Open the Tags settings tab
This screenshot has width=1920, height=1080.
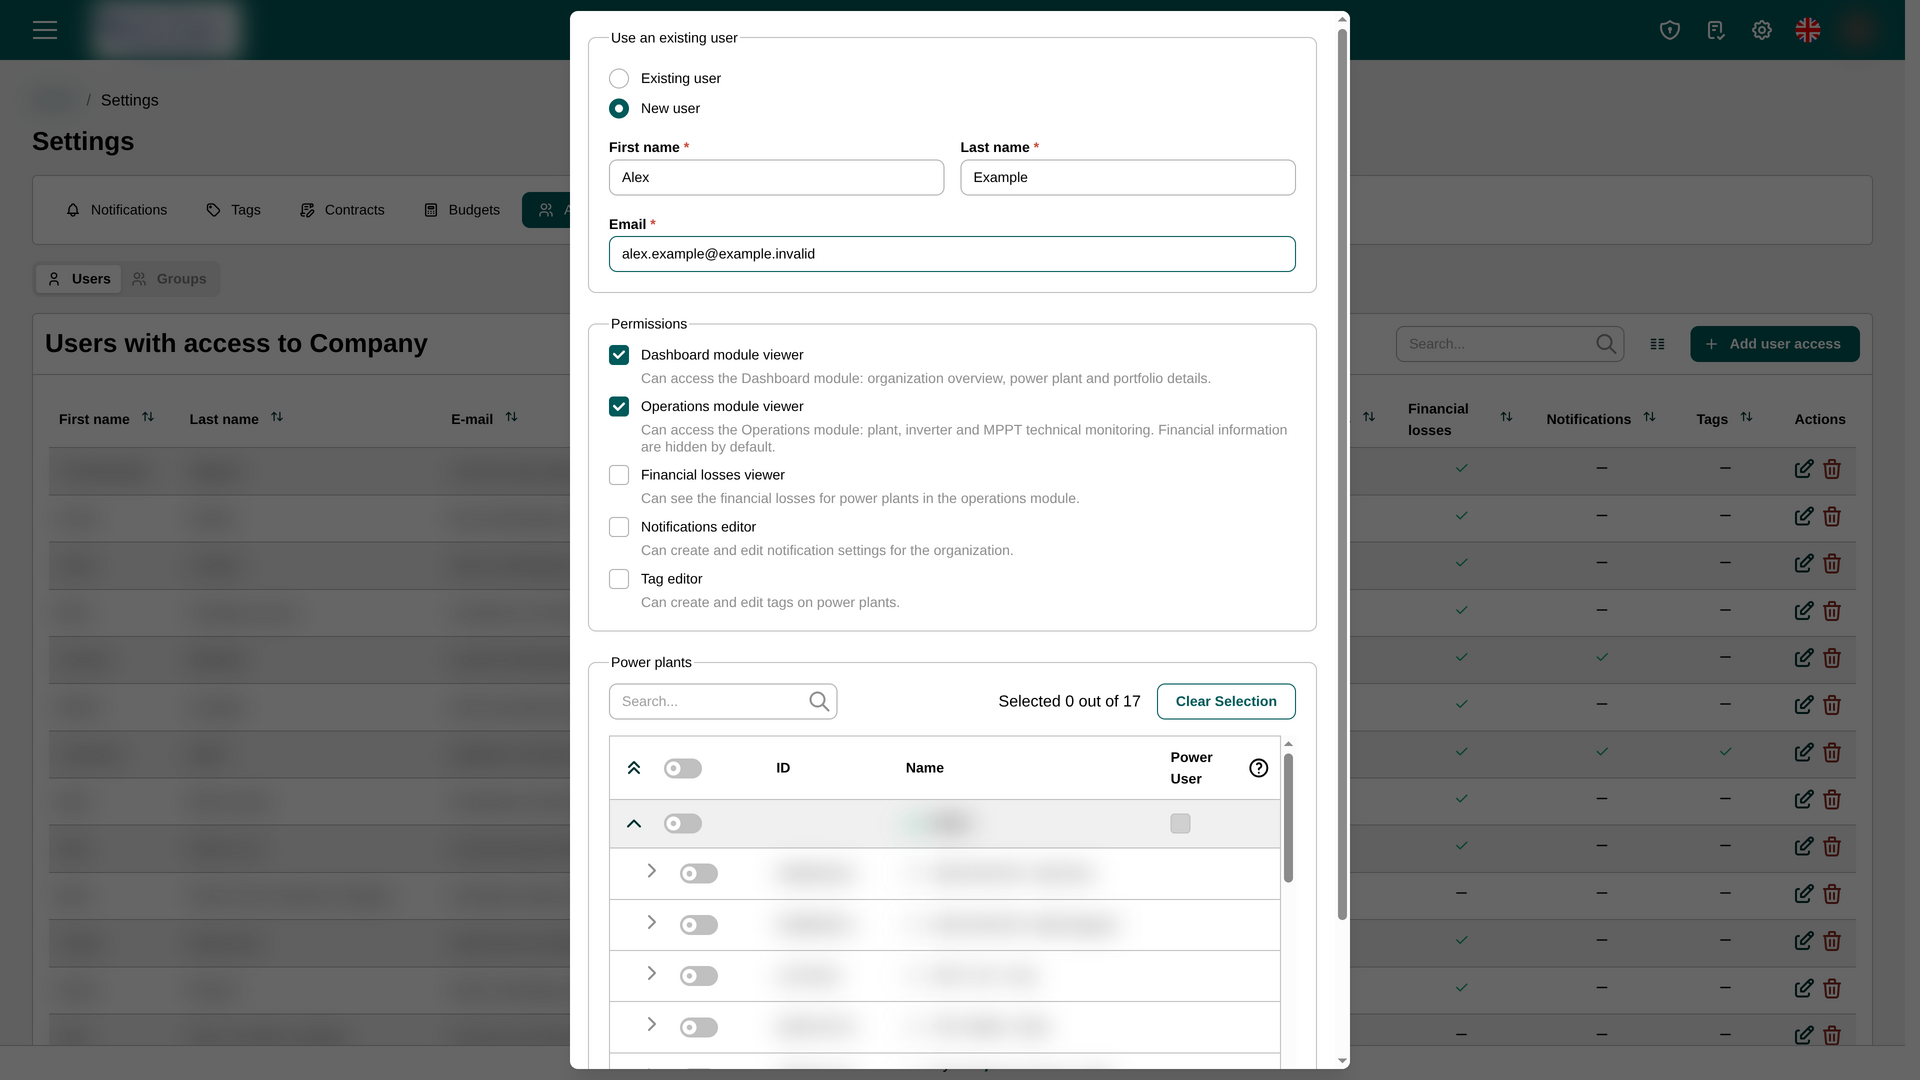(x=234, y=210)
